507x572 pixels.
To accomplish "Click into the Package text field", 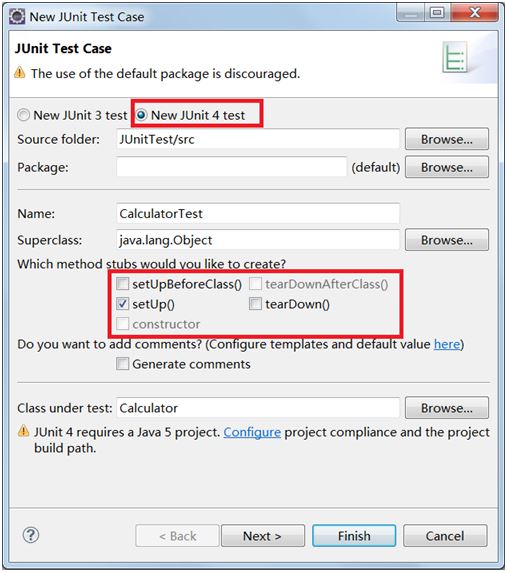I will coord(231,167).
